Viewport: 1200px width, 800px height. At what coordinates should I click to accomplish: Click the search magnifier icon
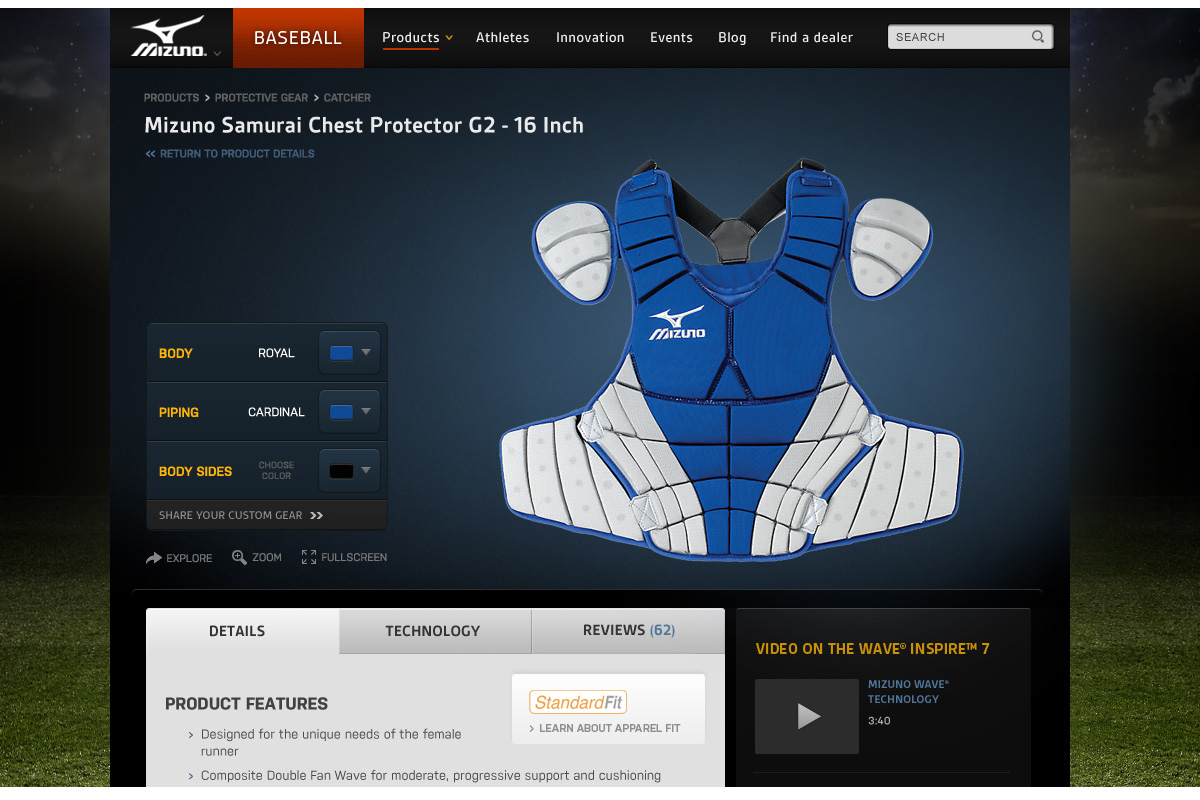tap(1038, 37)
